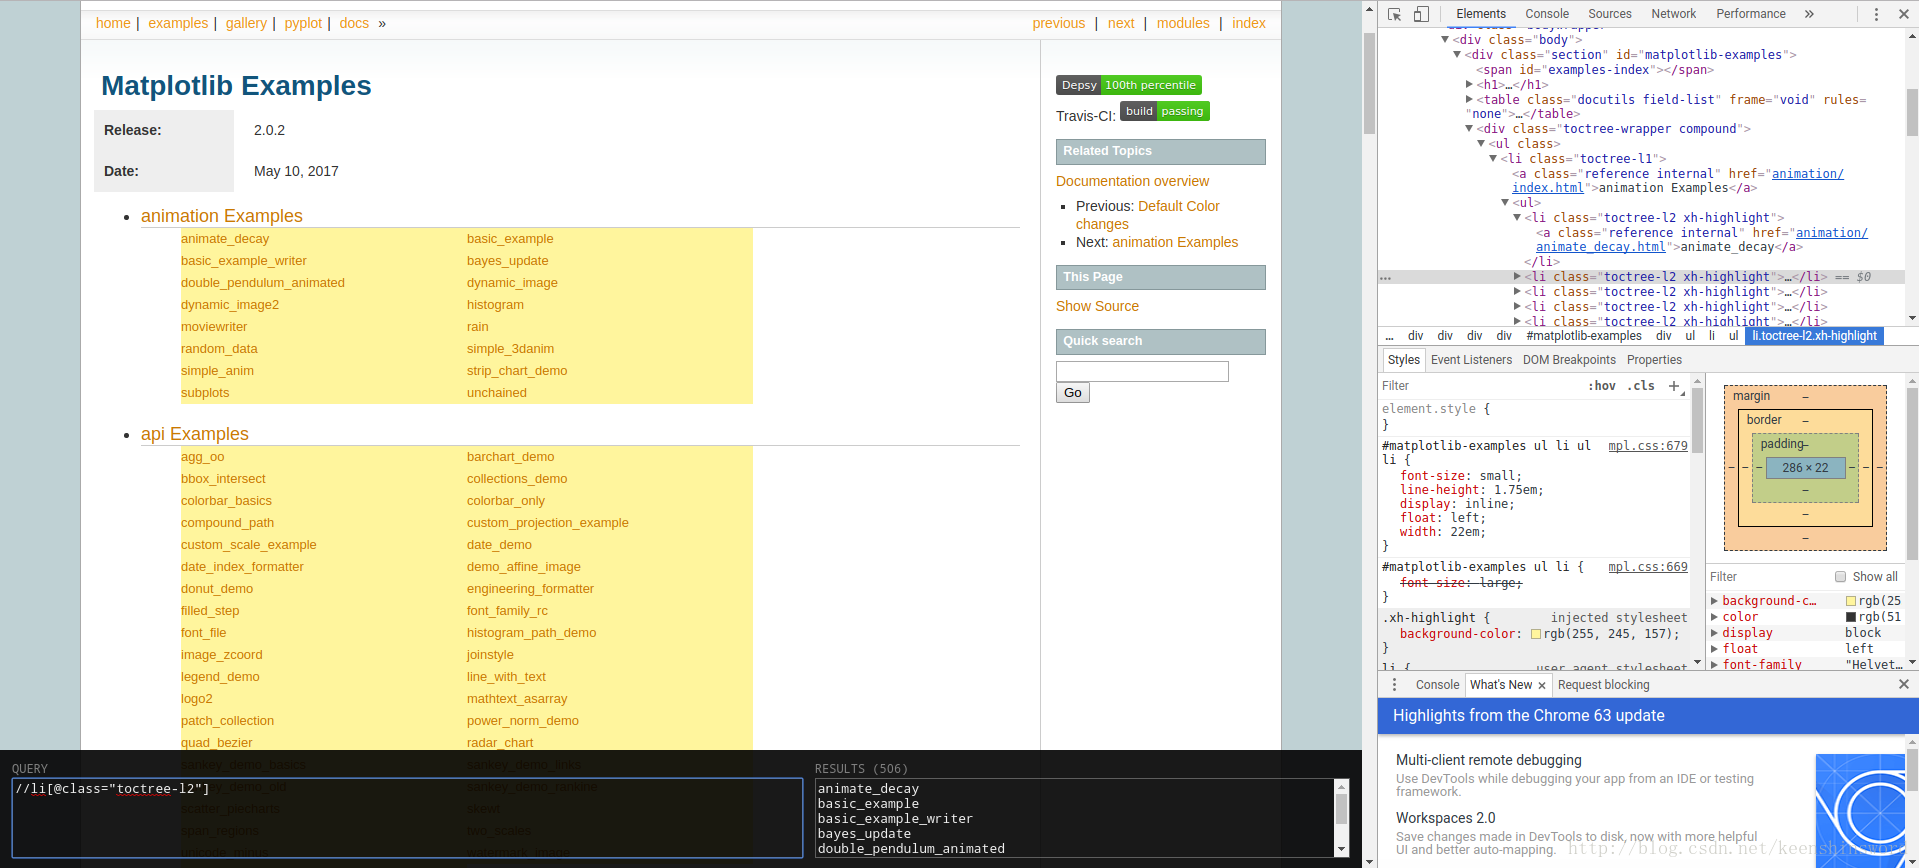Open the strip_chart_demo example link
This screenshot has height=868, width=1919.
(x=517, y=371)
